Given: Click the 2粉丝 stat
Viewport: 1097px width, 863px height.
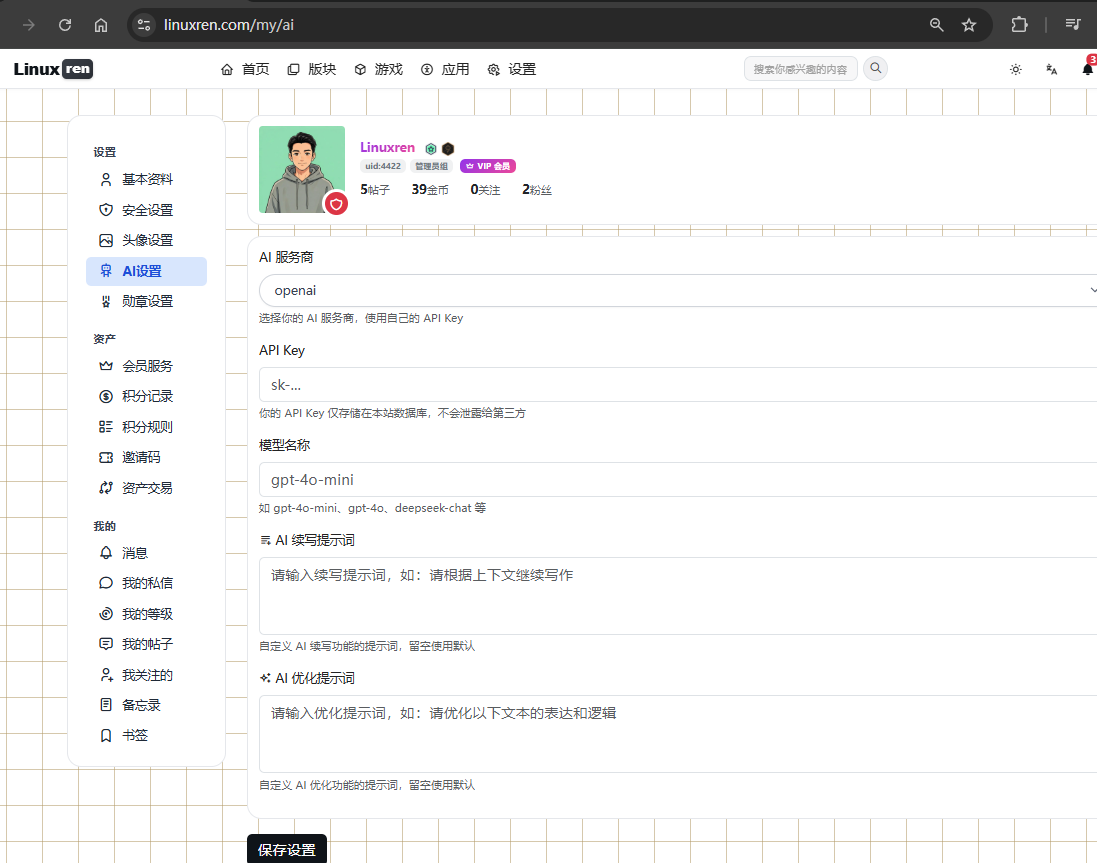Looking at the screenshot, I should [x=537, y=190].
